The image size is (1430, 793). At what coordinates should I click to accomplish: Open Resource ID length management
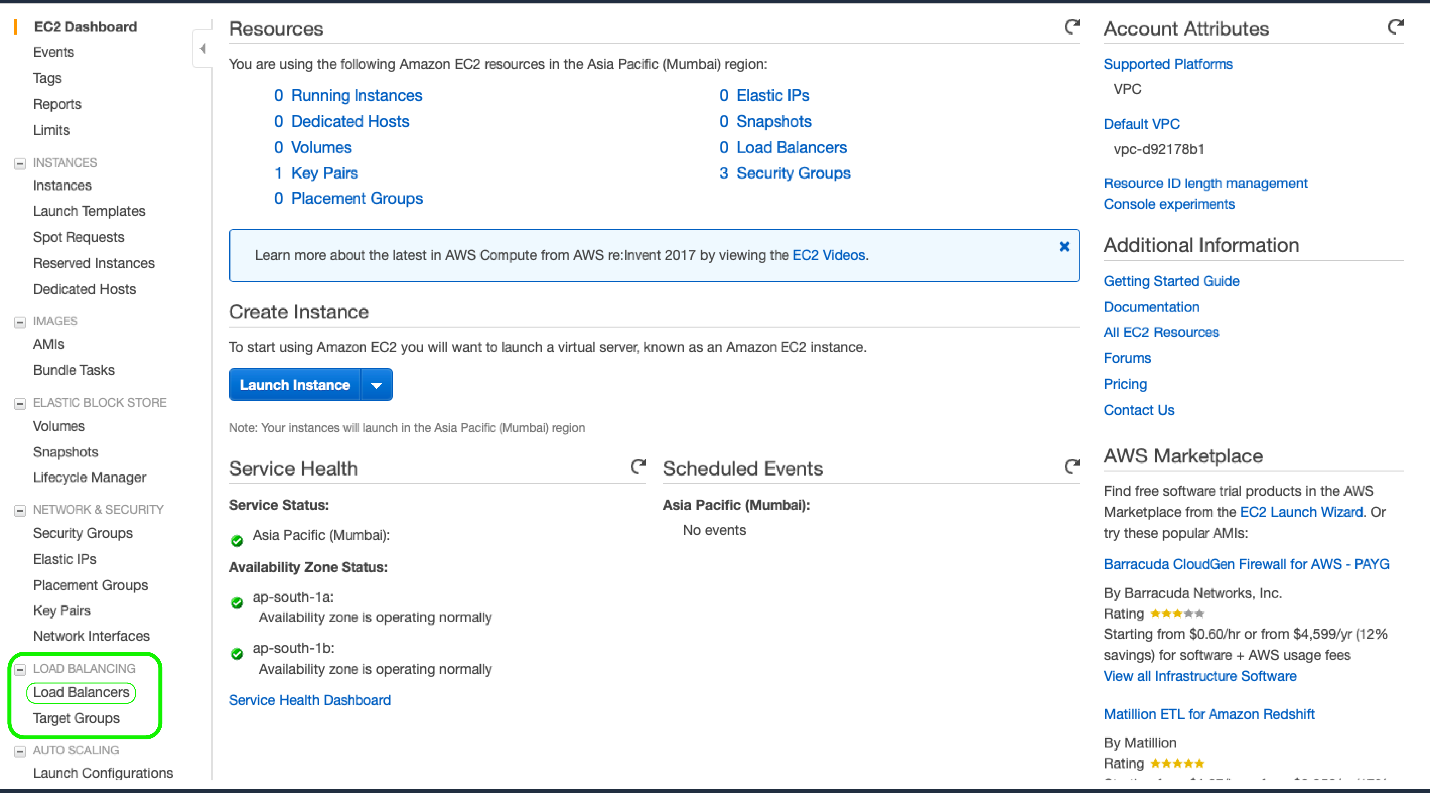1206,183
